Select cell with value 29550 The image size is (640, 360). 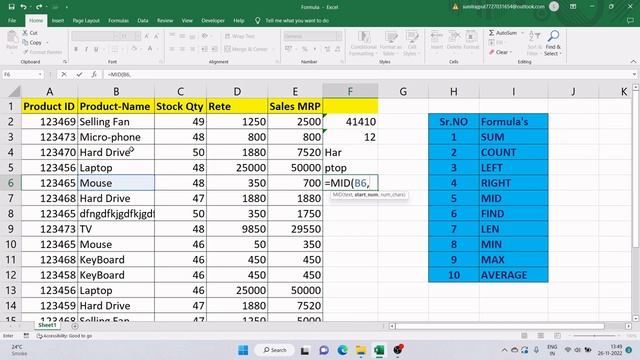click(295, 229)
